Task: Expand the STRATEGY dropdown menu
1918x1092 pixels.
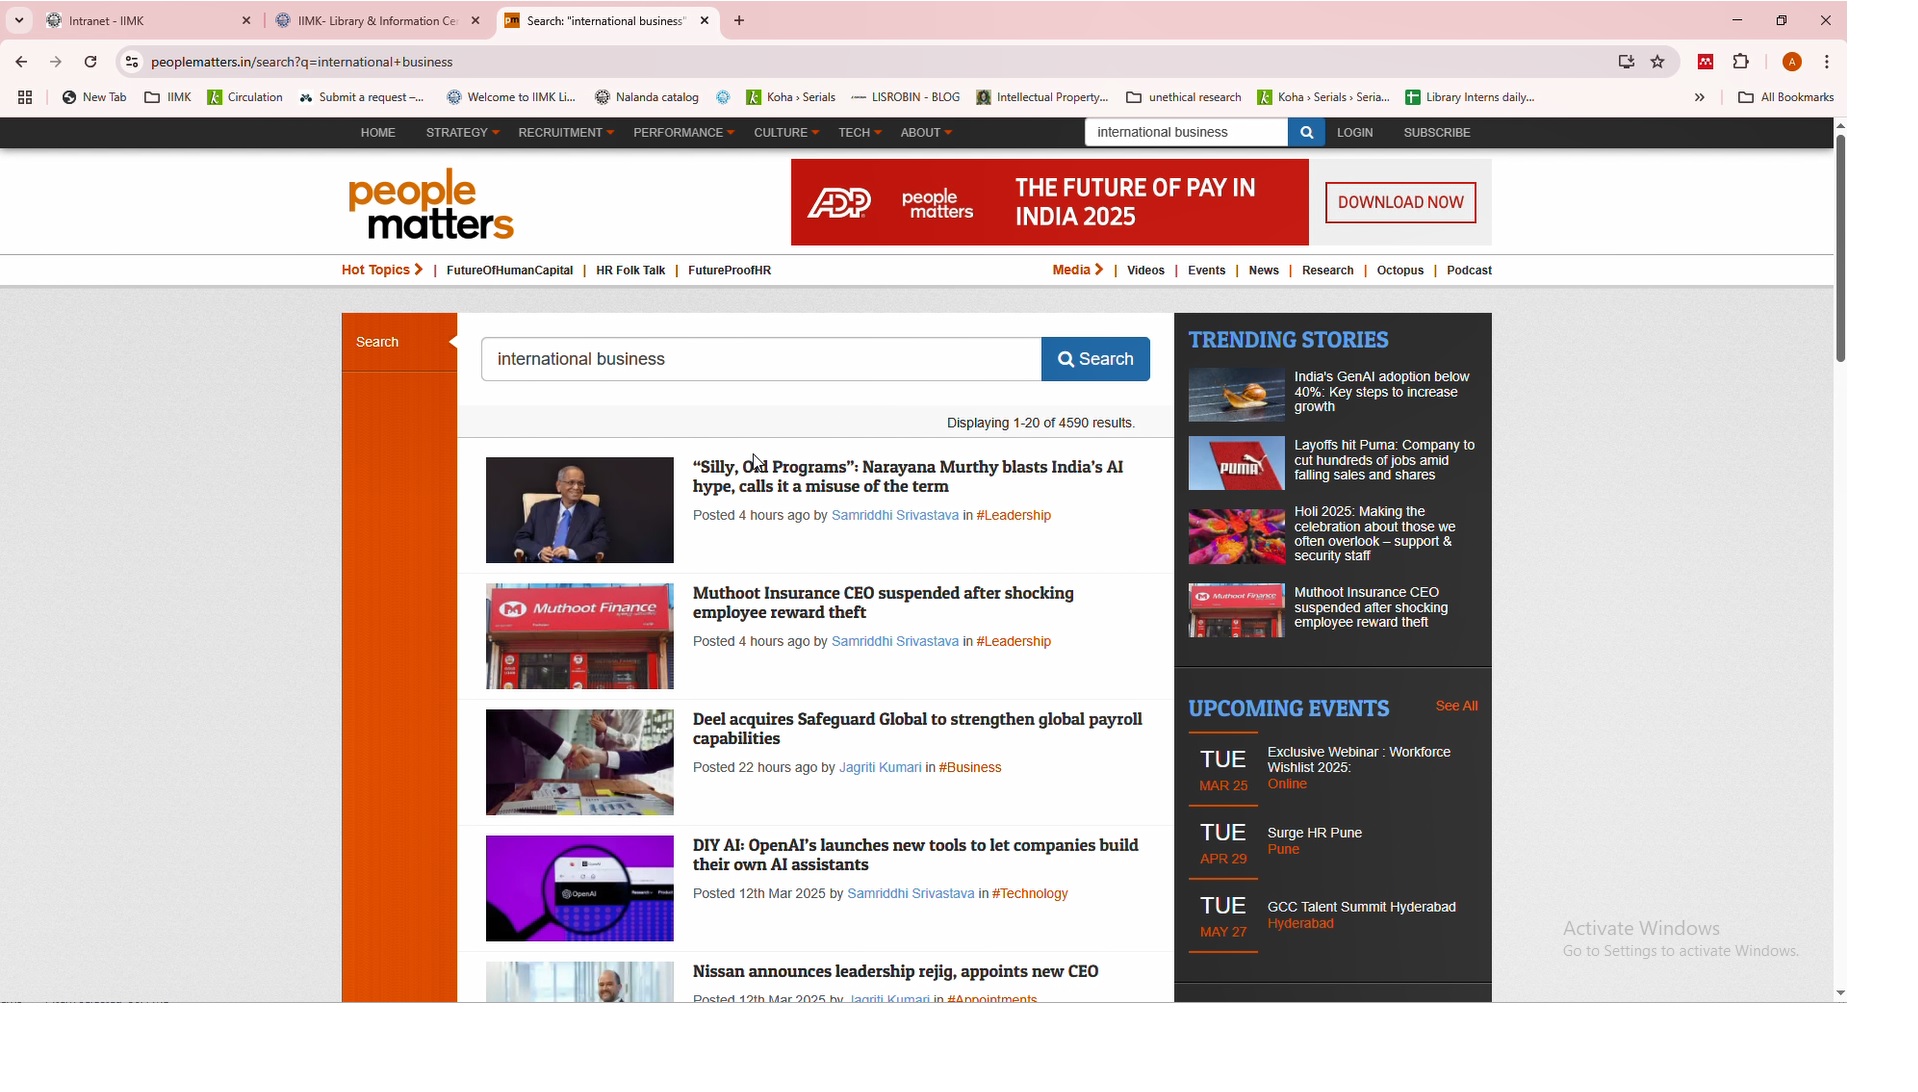Action: 462,133
